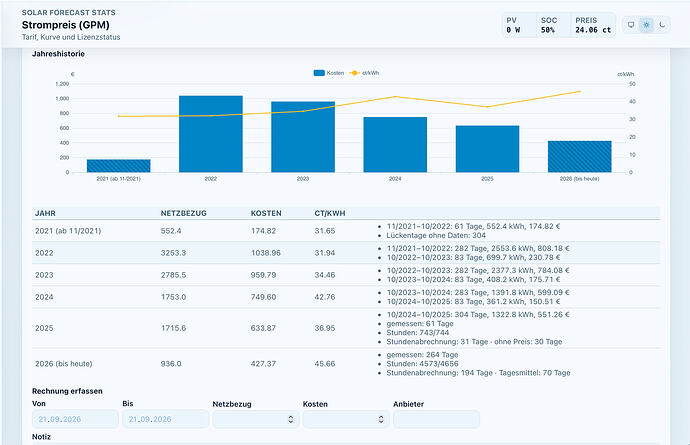The width and height of the screenshot is (690, 445).
Task: Click the hatched 2026 cost bar
Action: coord(580,156)
